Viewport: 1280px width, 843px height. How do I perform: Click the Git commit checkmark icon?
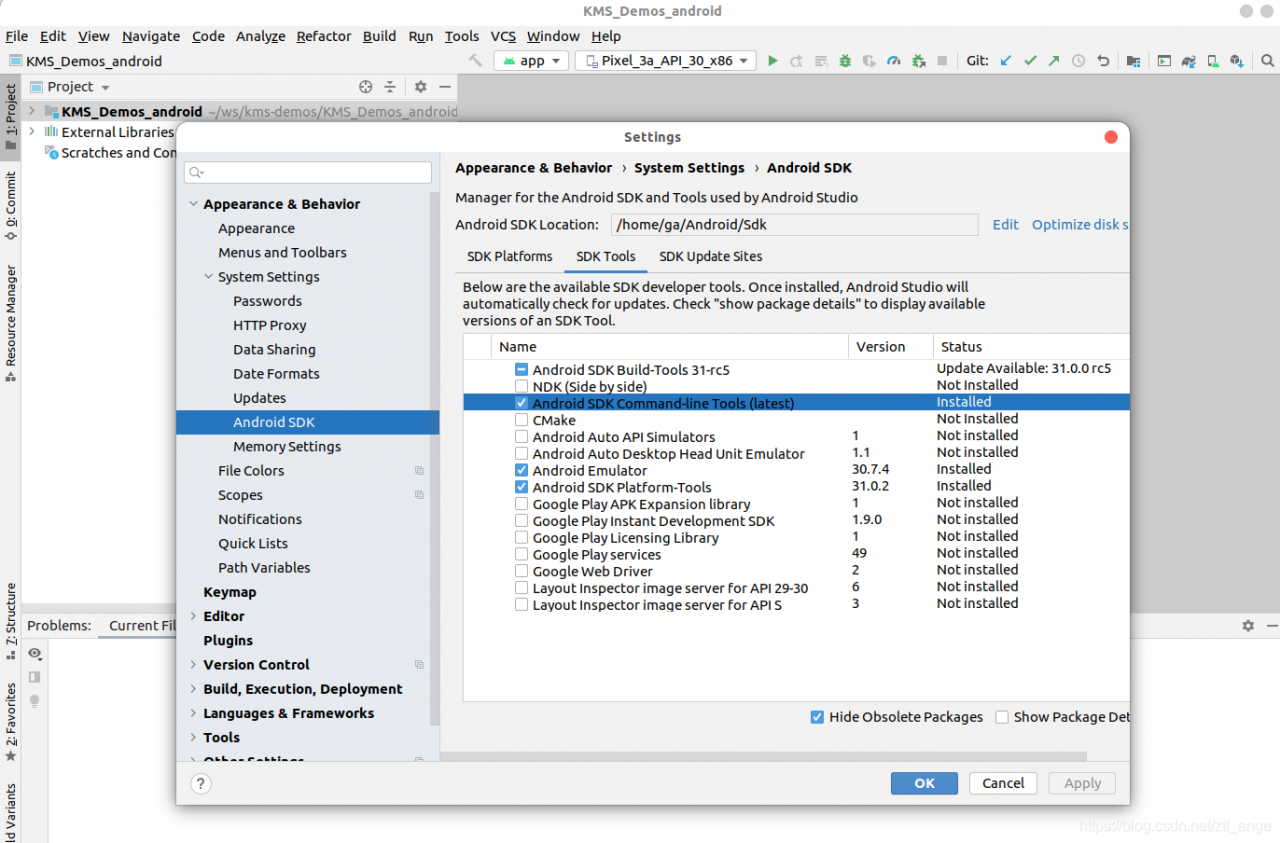[1030, 61]
